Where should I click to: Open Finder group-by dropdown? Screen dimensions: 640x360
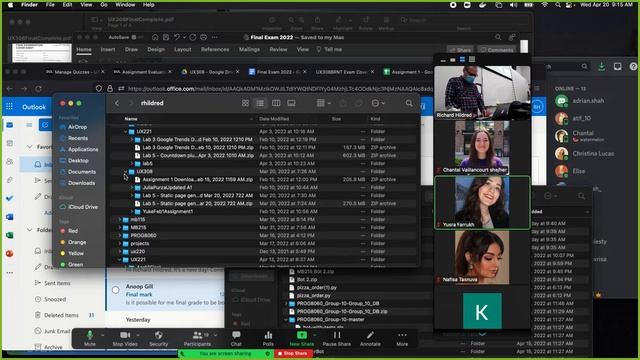coord(324,103)
